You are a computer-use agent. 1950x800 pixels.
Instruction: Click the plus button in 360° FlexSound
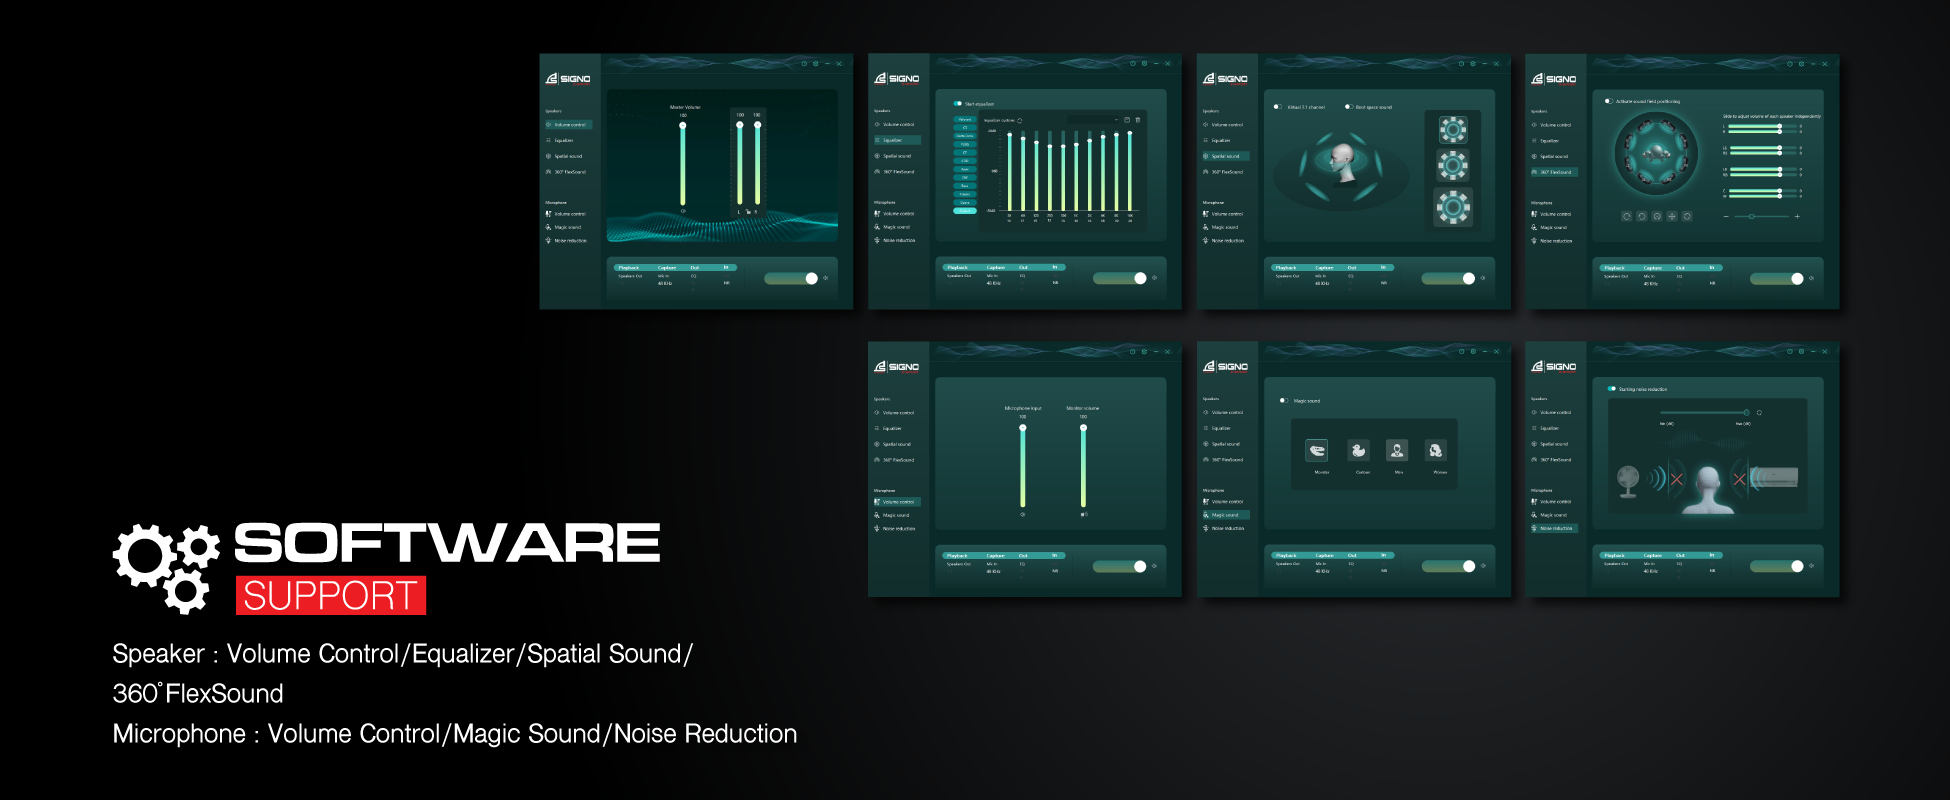pyautogui.click(x=1797, y=216)
